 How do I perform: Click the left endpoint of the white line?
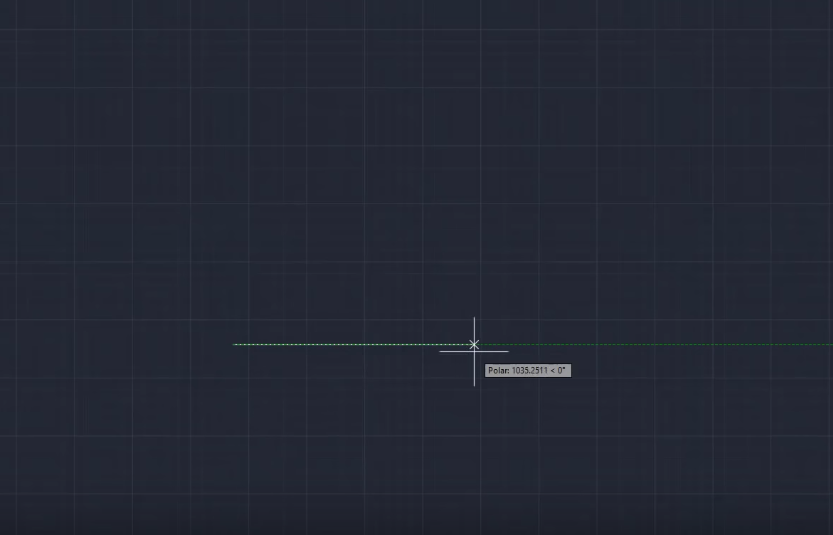coord(234,344)
